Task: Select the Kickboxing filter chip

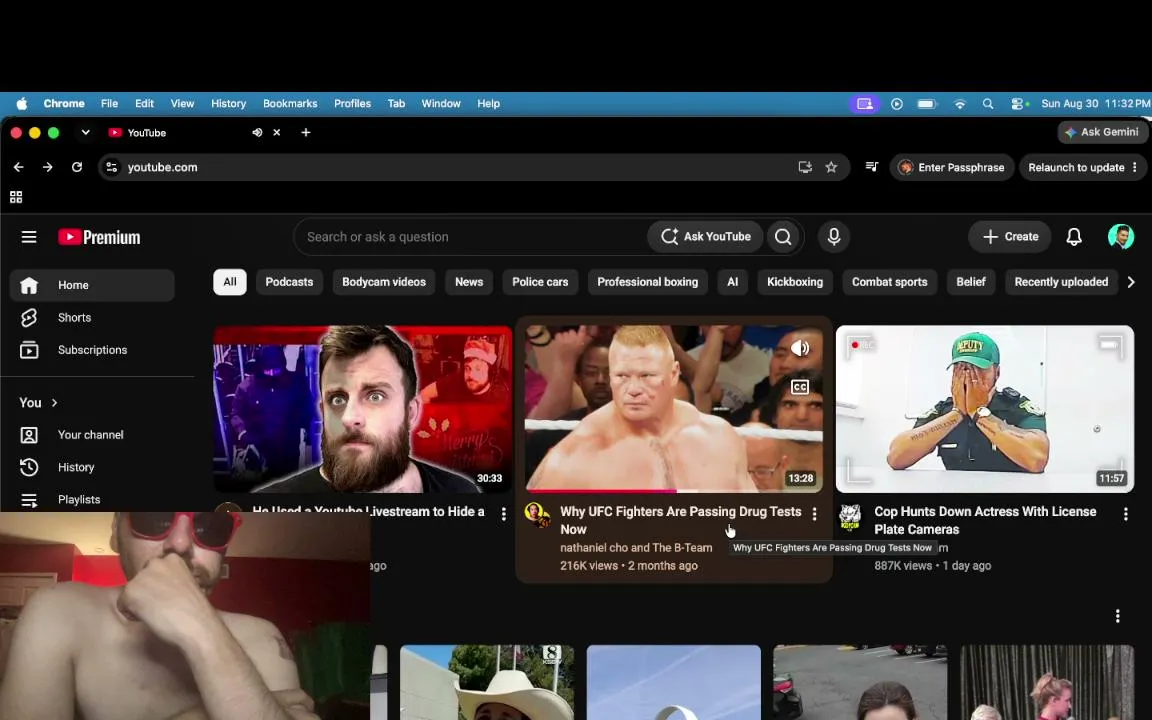Action: tap(795, 282)
